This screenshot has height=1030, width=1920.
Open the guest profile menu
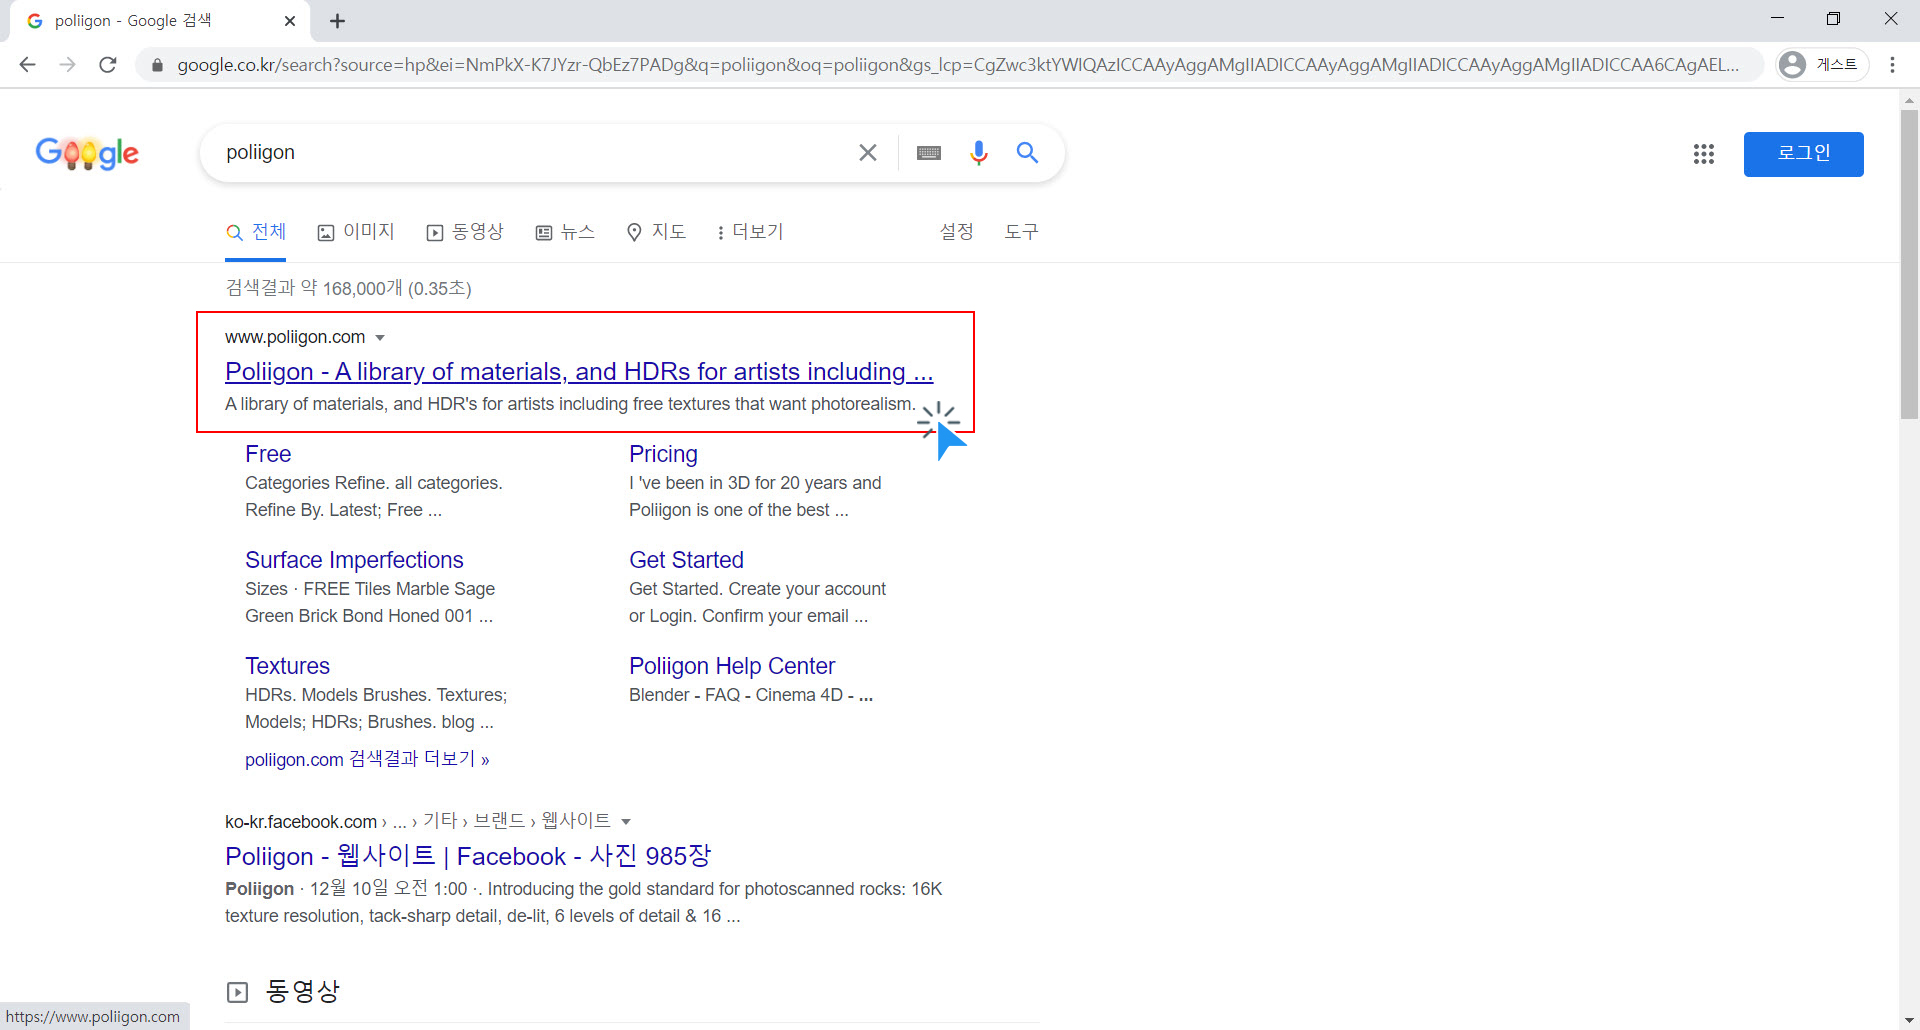point(1822,65)
